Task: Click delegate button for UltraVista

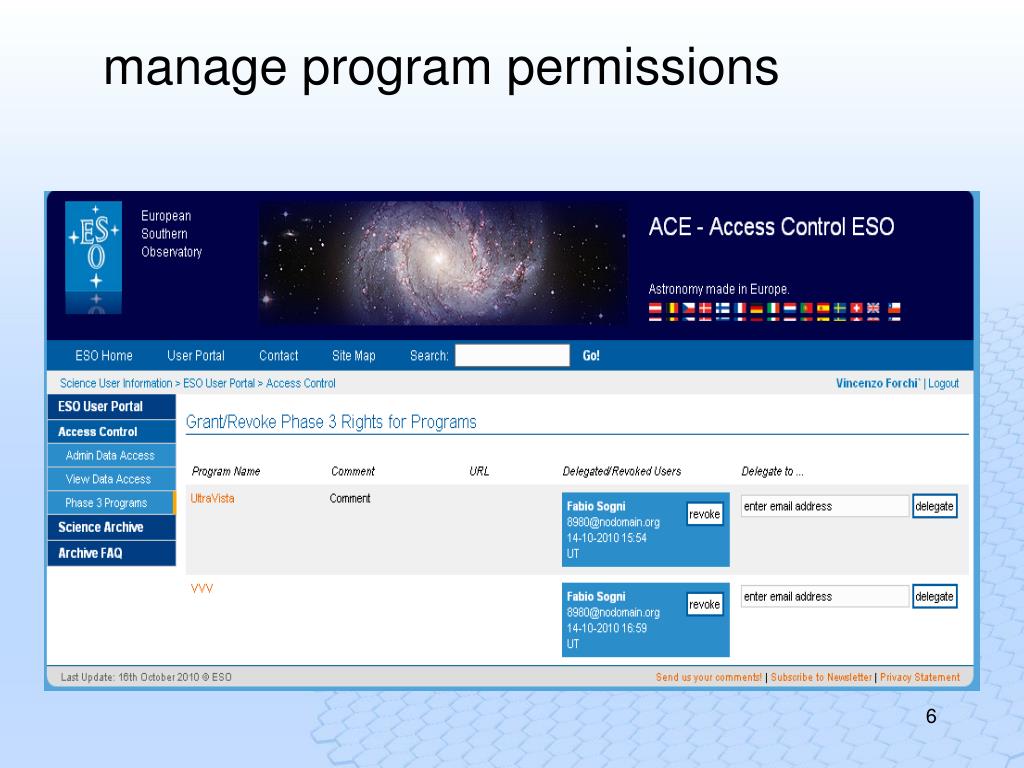Action: tap(935, 506)
